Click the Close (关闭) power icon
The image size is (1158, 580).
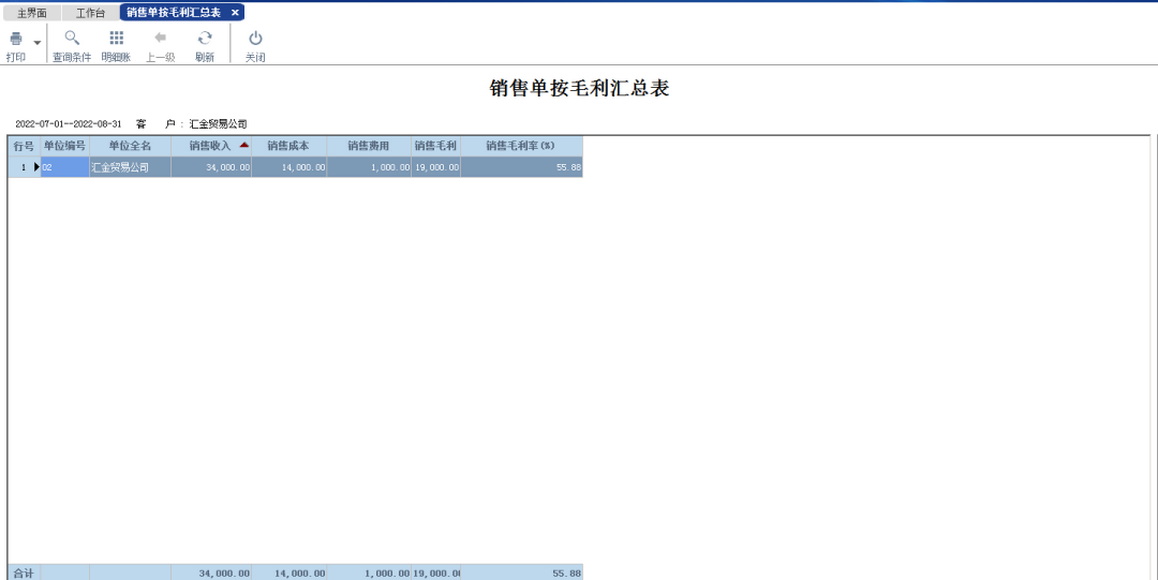click(256, 38)
